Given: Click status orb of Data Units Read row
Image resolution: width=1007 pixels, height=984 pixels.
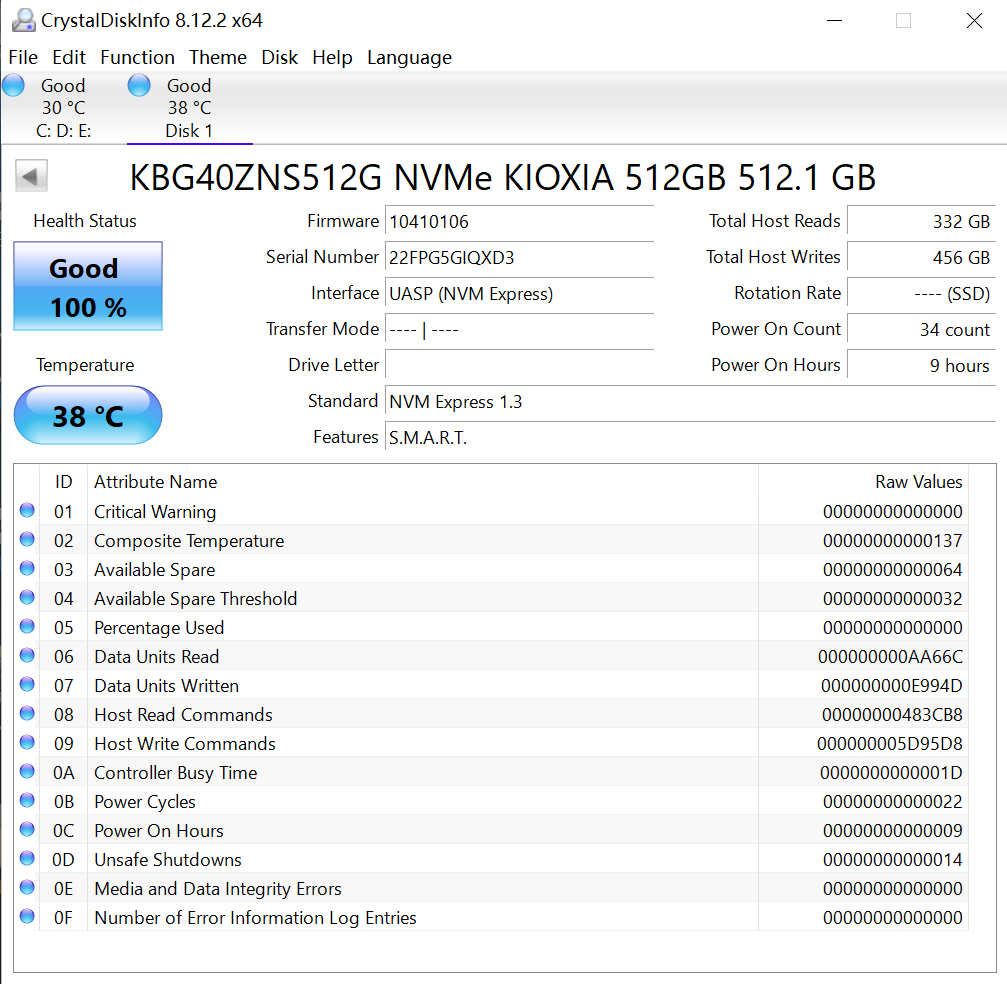Looking at the screenshot, I should coord(27,655).
